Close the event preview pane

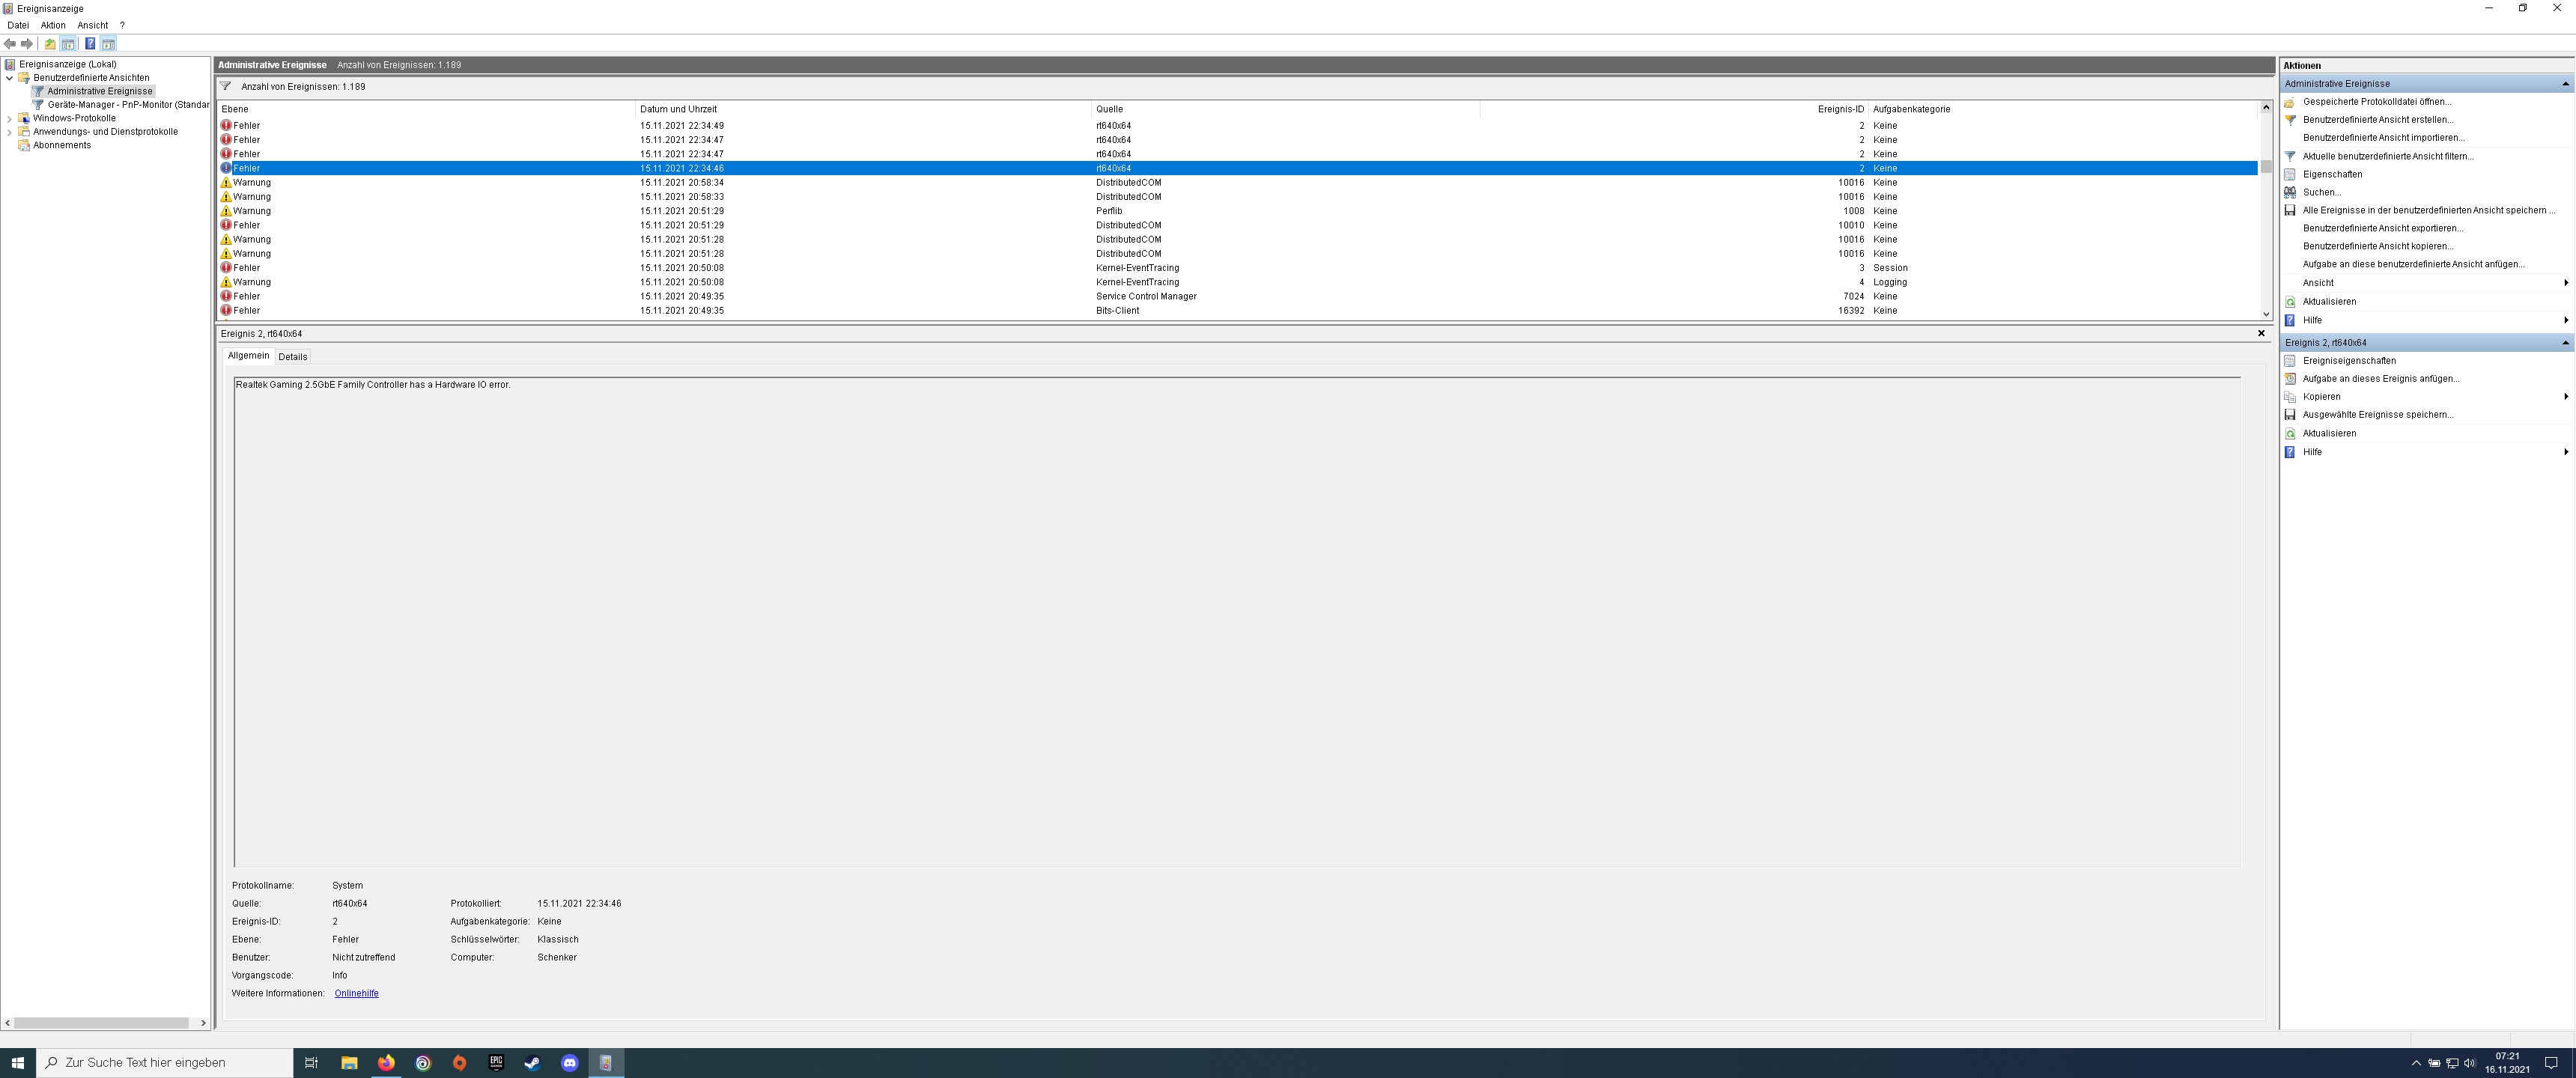point(2261,333)
